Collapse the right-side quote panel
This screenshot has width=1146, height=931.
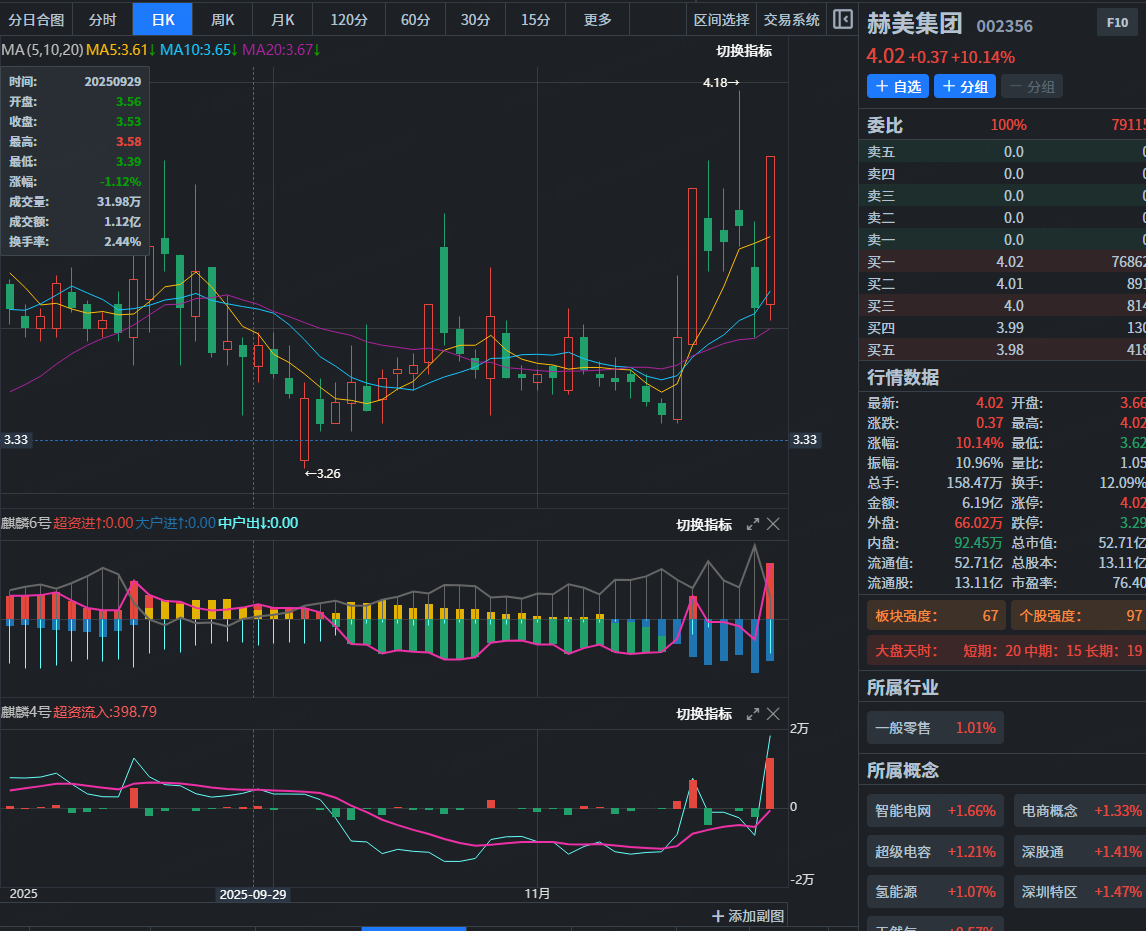[842, 19]
